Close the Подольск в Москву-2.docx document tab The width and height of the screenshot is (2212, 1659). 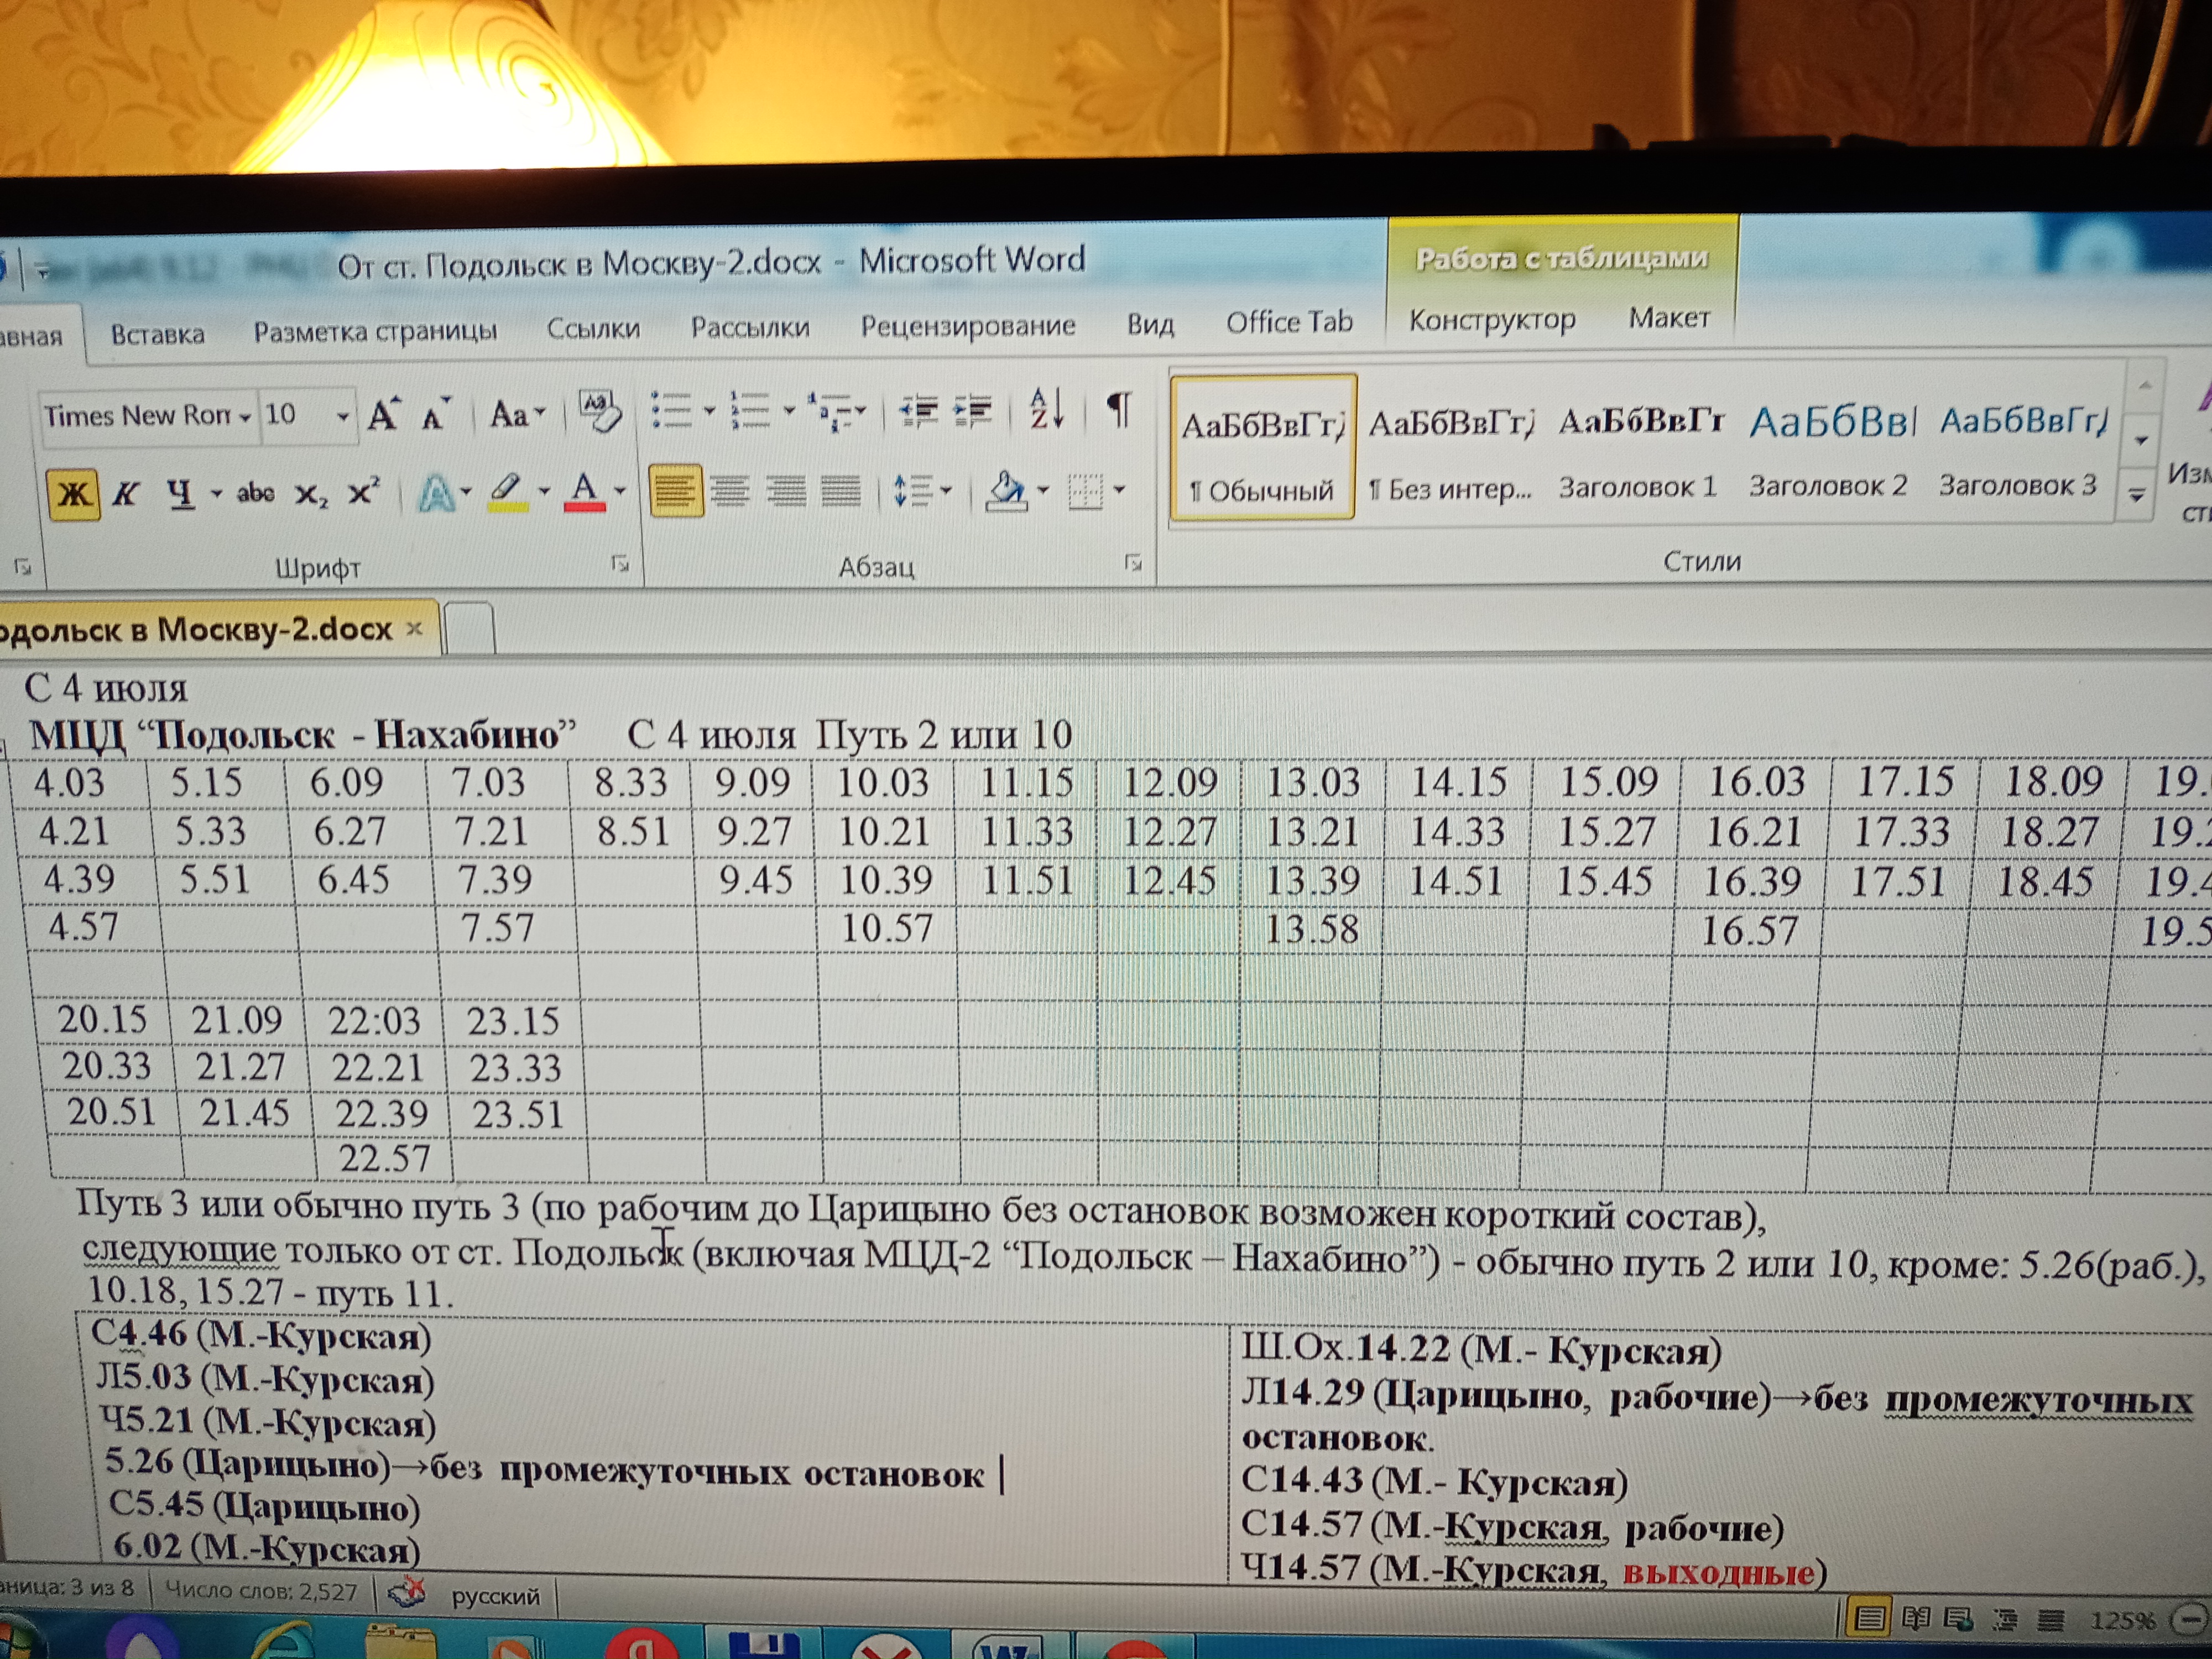point(415,629)
